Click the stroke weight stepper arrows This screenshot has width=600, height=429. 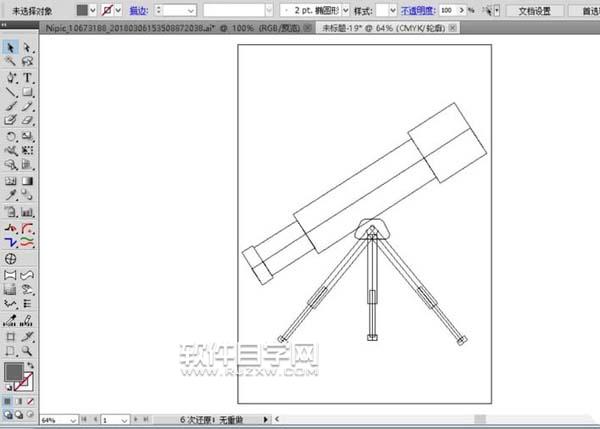pyautogui.click(x=159, y=11)
